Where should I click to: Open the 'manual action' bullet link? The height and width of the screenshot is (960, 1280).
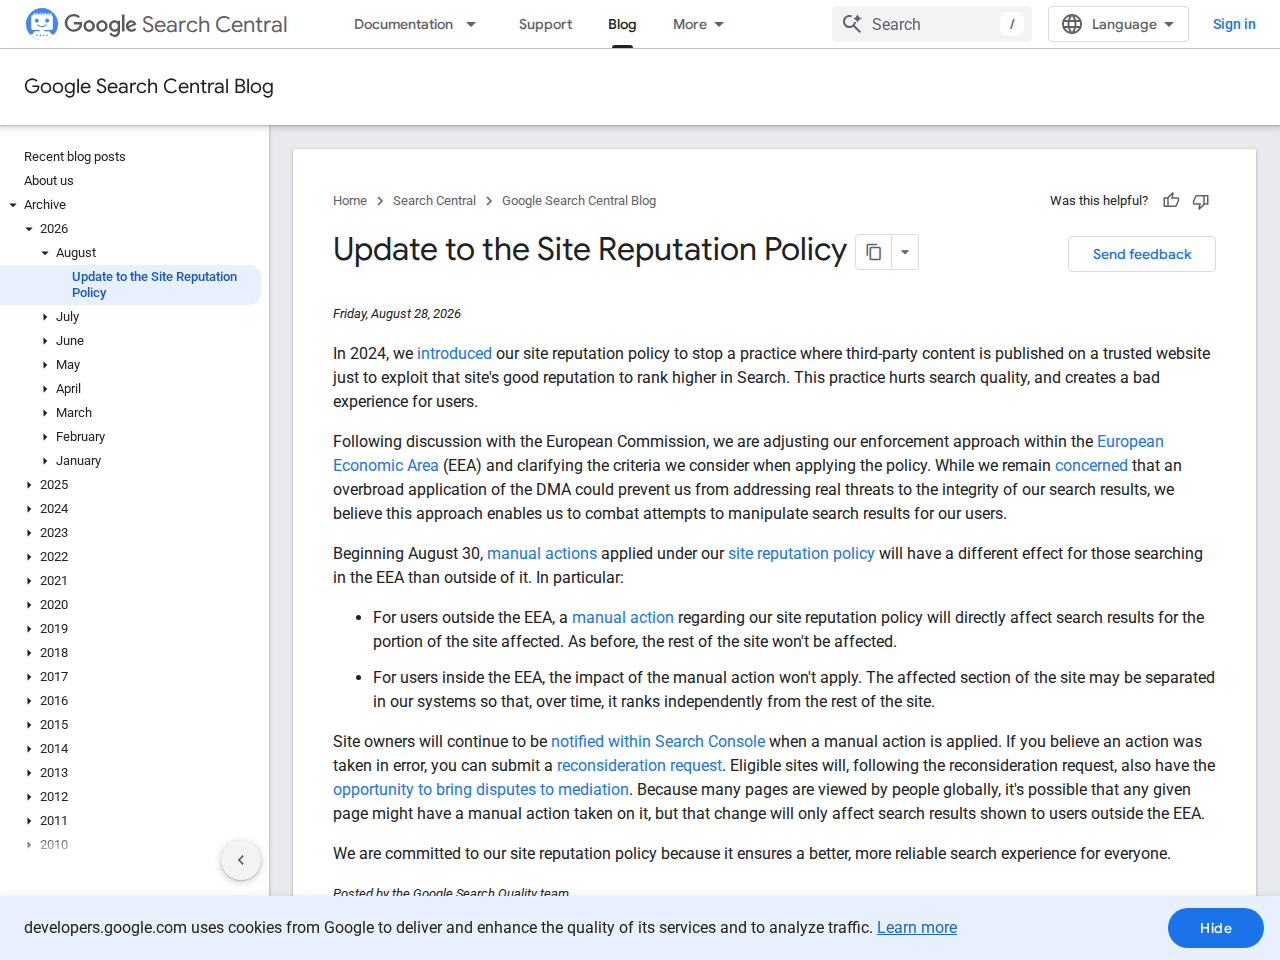click(x=623, y=617)
